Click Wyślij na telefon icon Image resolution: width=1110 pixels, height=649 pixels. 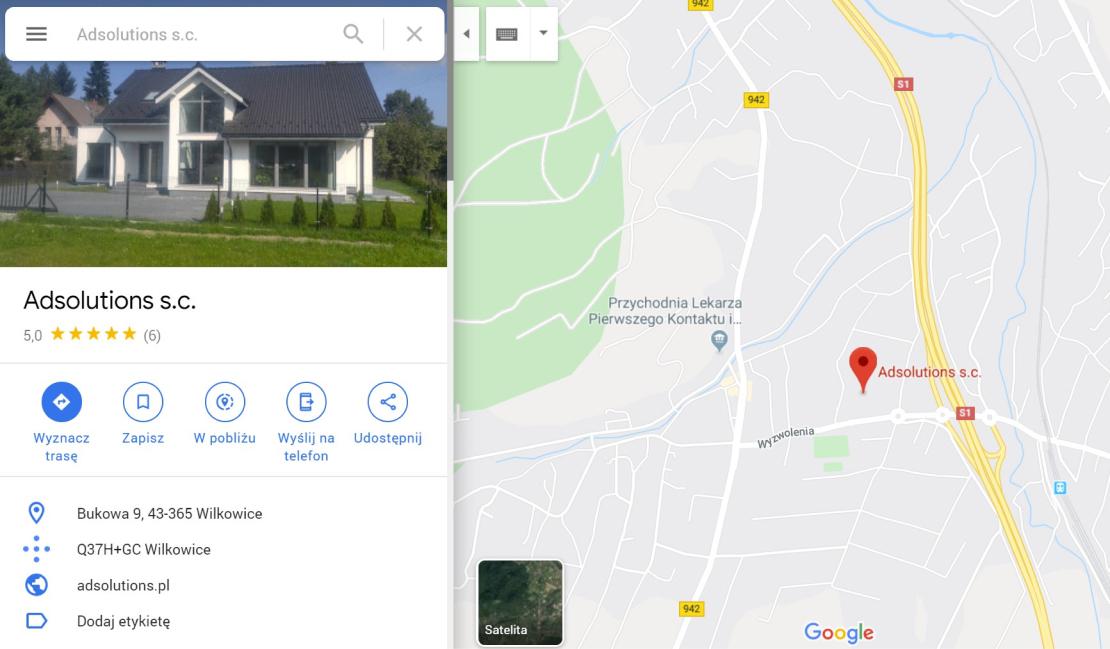pyautogui.click(x=306, y=402)
